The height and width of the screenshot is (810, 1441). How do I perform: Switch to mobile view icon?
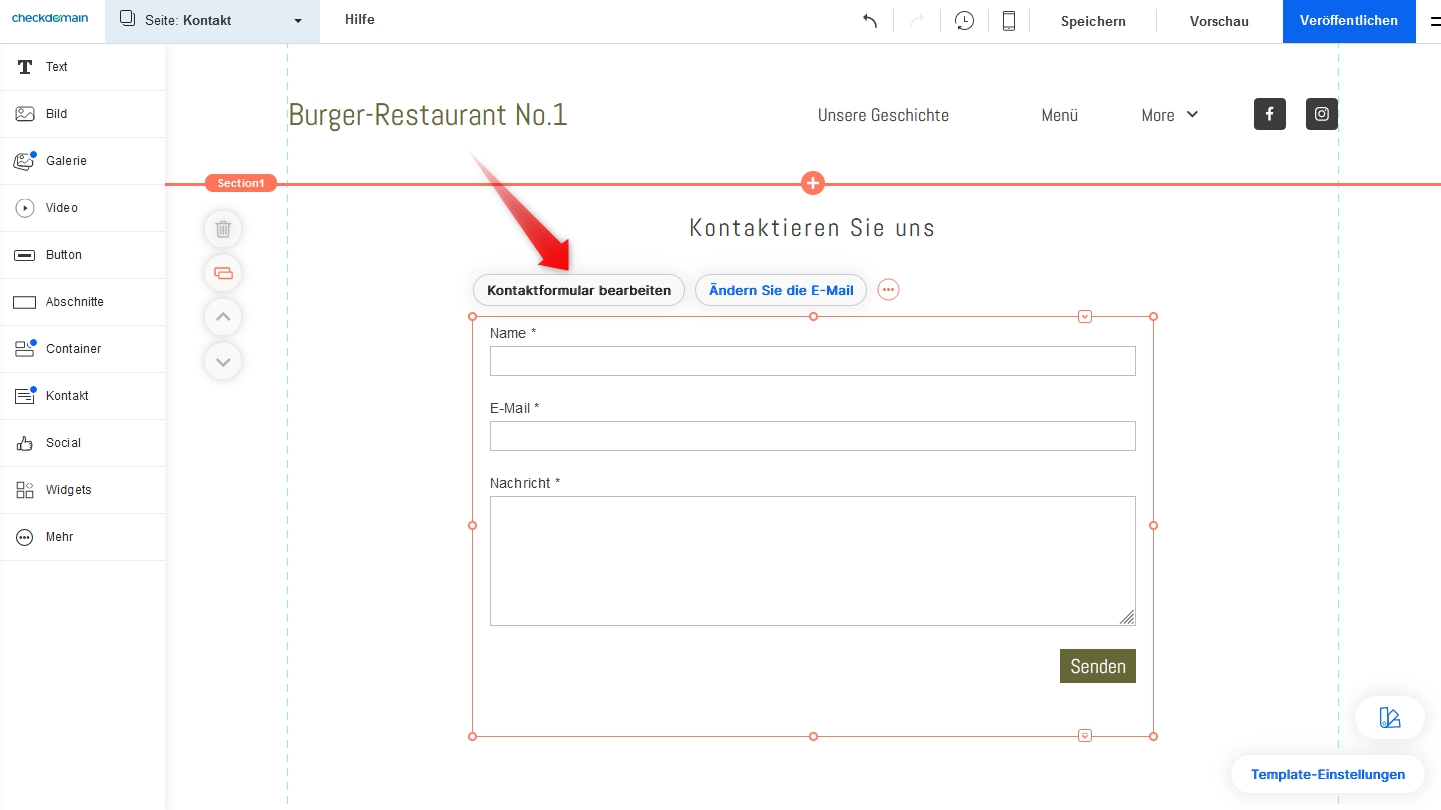click(1009, 21)
